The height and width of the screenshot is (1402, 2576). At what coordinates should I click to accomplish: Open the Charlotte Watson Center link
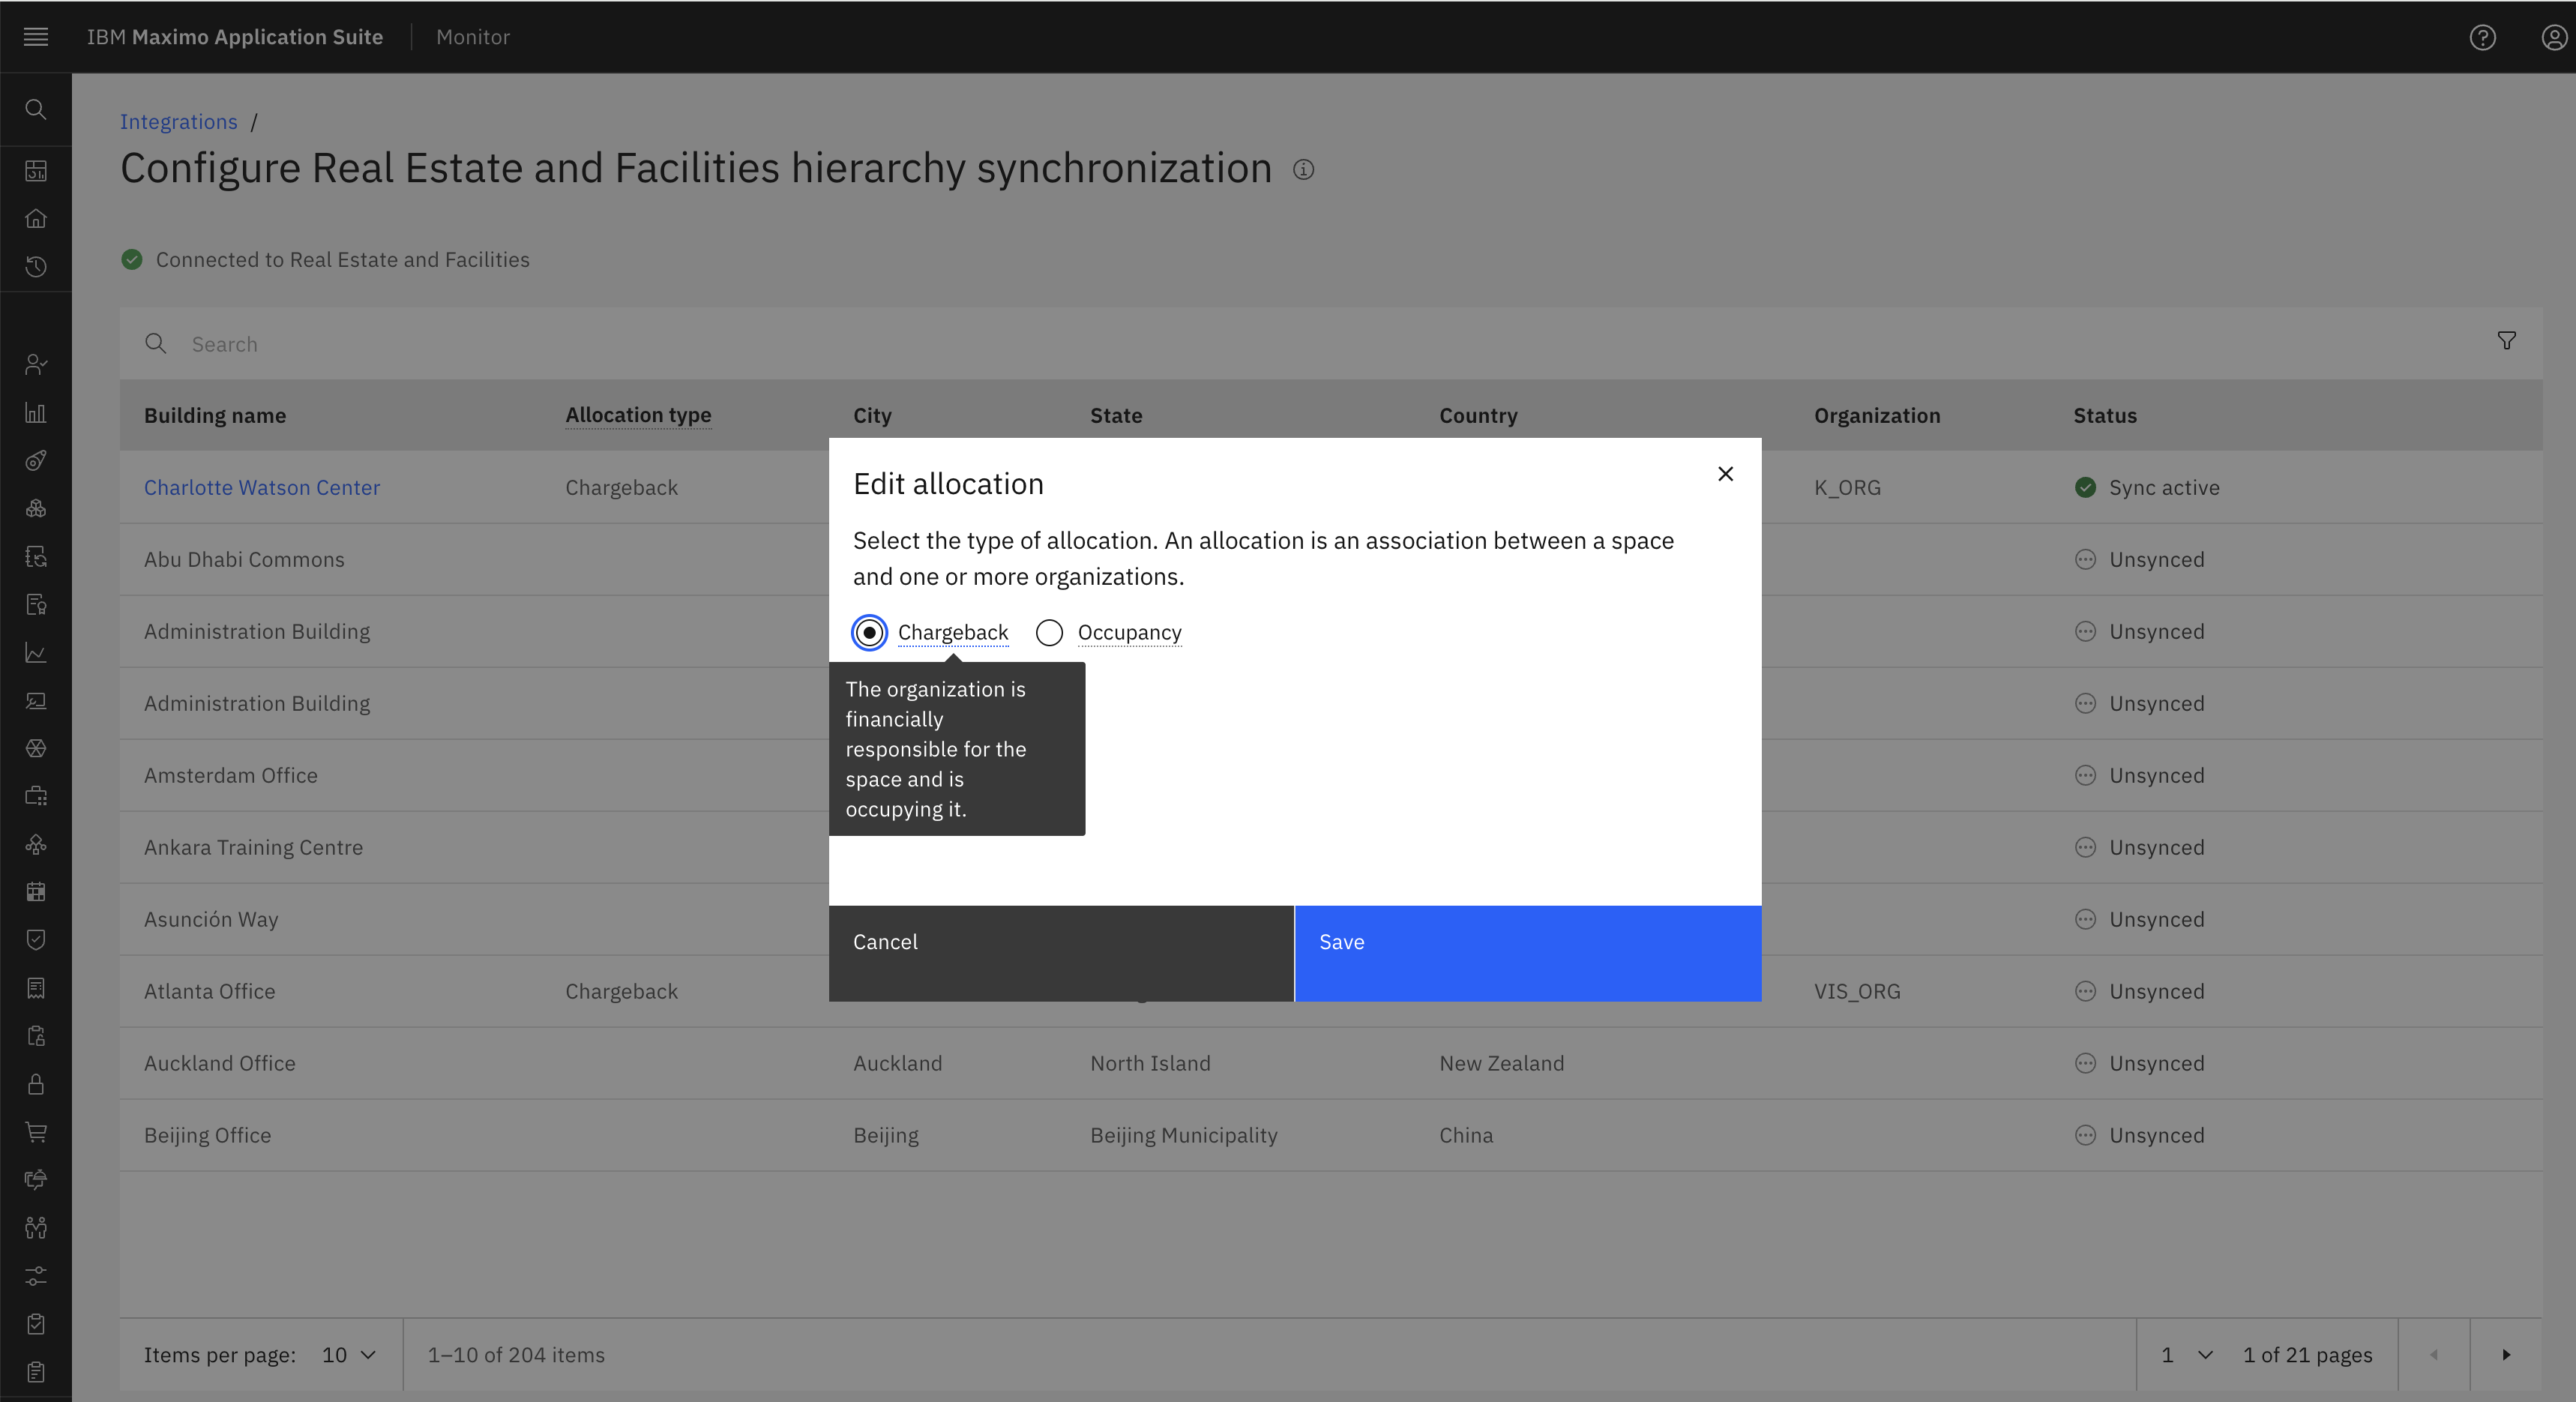click(262, 488)
